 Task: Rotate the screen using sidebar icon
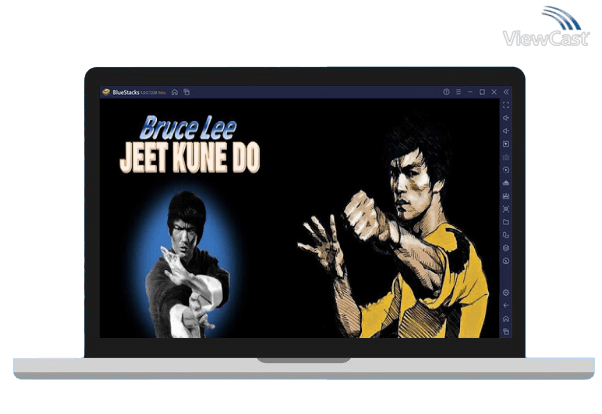[506, 235]
